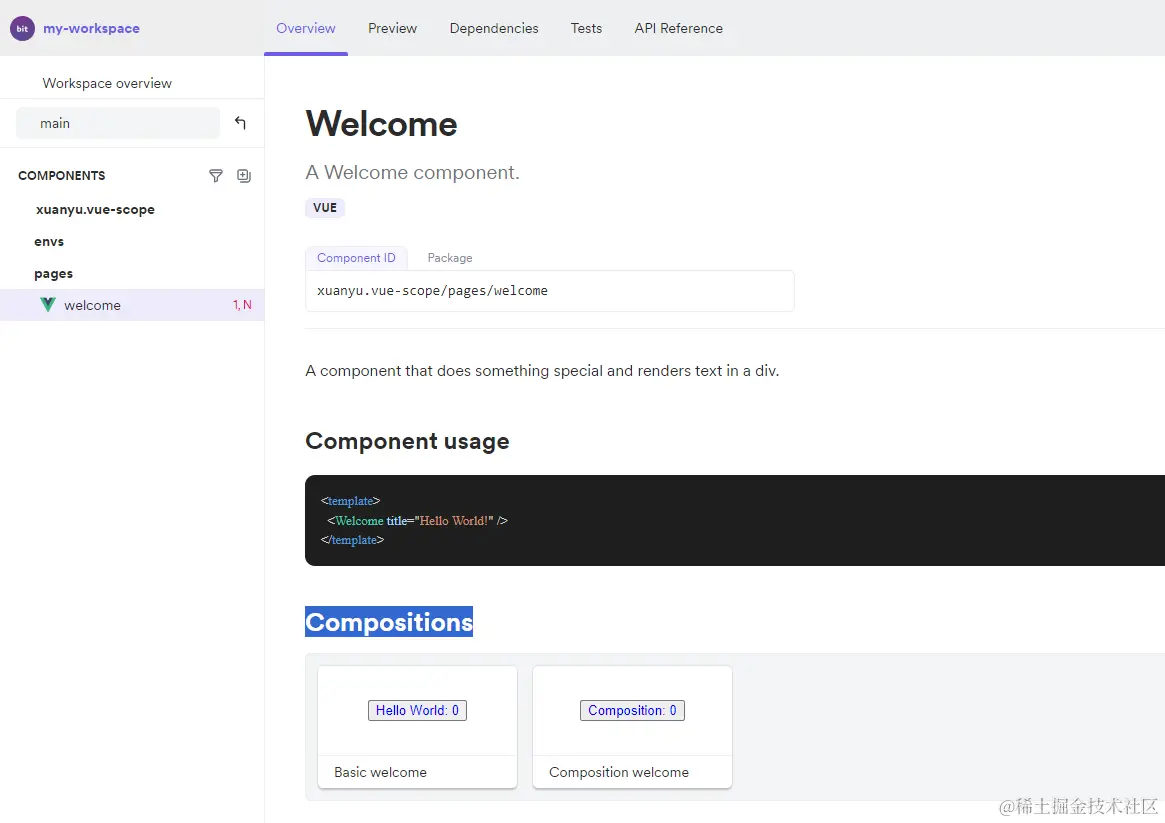Viewport: 1165px width, 823px height.
Task: Go to the Tests tab
Action: pos(586,28)
